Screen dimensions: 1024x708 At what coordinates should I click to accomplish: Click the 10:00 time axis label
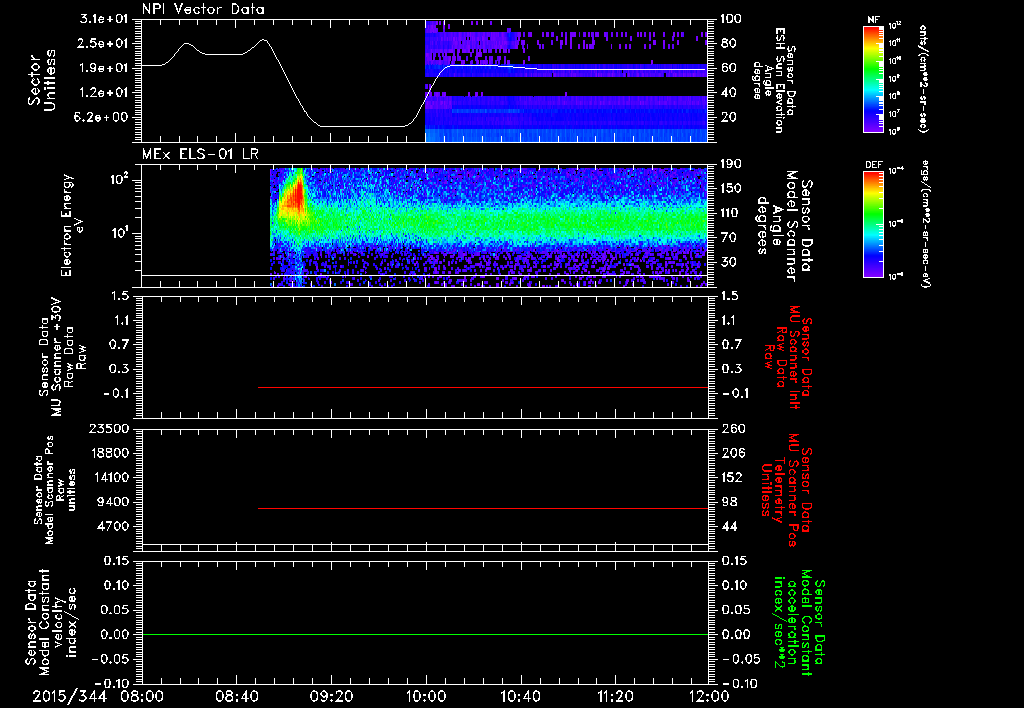pos(425,696)
